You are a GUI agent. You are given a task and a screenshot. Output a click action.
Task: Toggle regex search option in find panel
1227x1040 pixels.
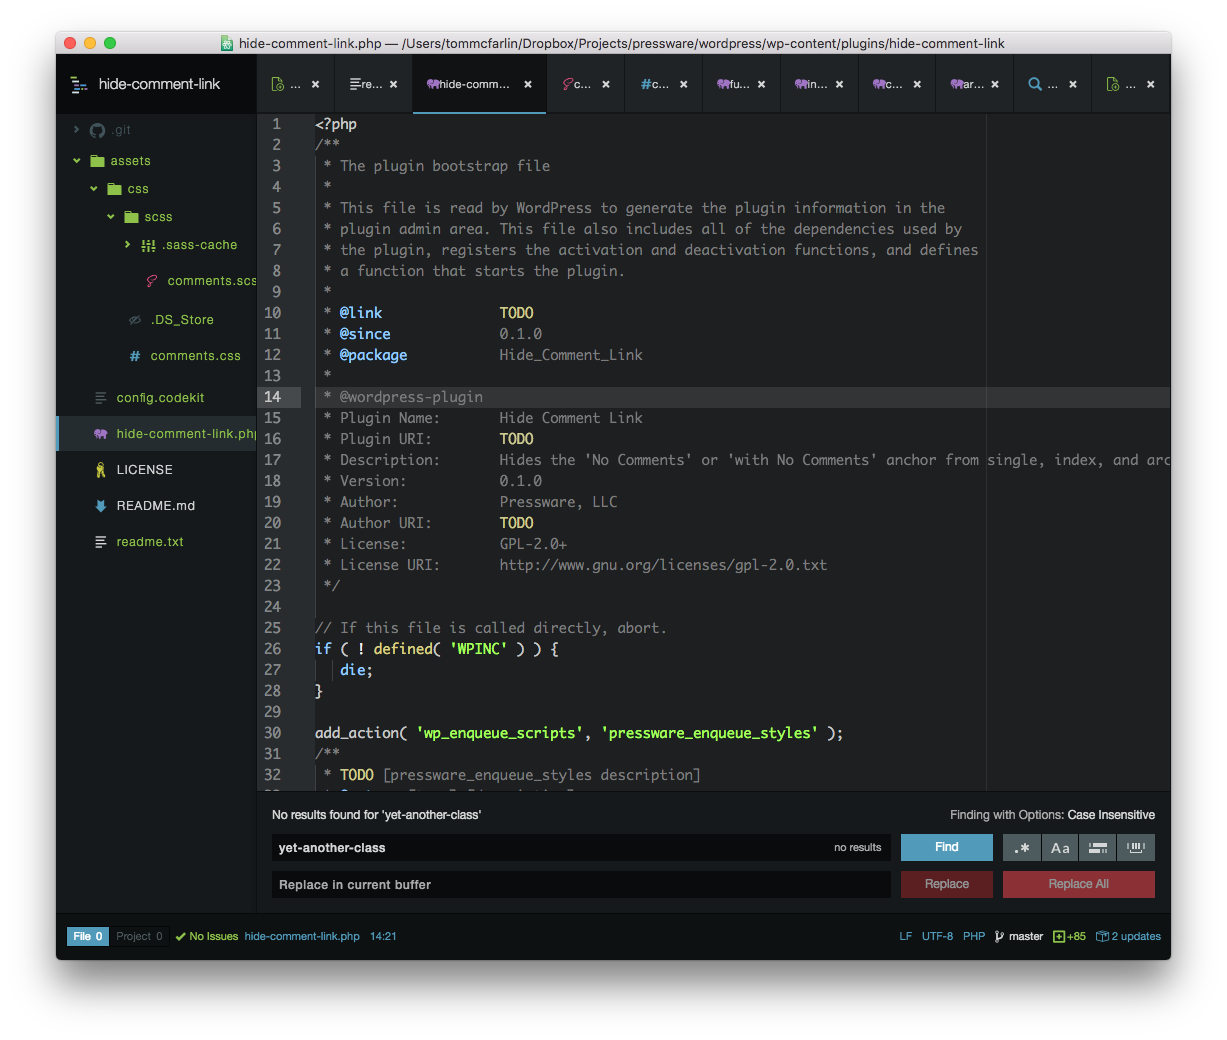coord(1021,848)
